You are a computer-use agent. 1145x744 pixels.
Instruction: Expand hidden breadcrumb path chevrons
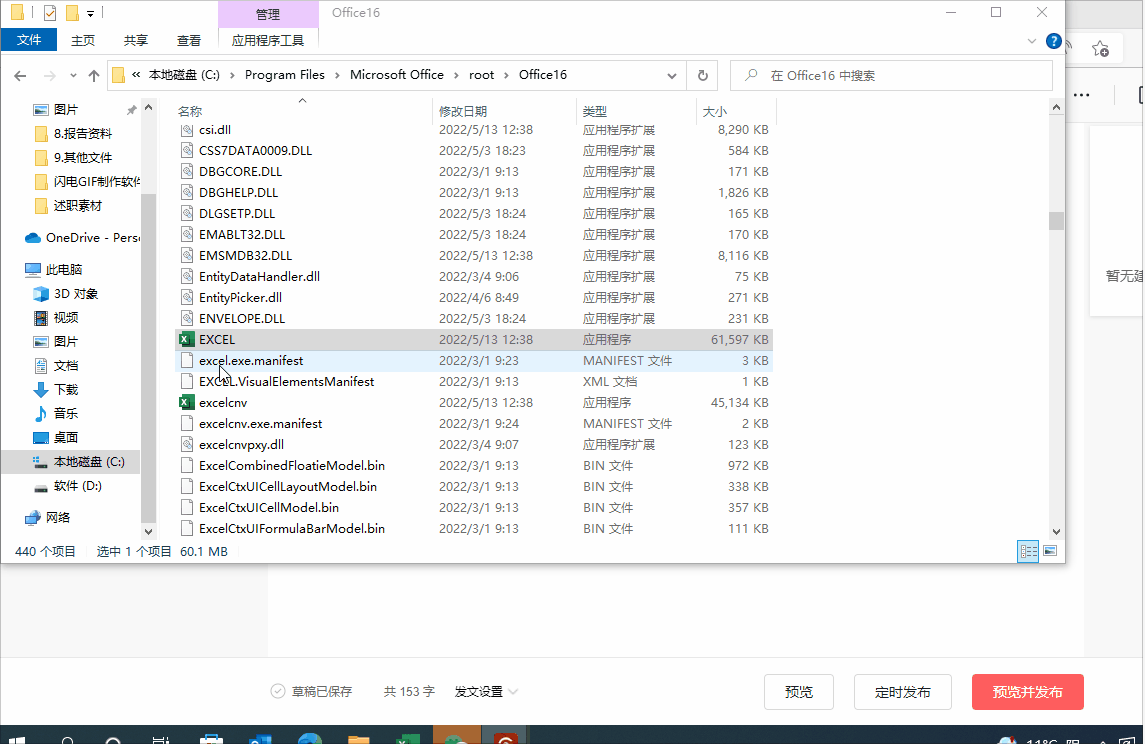point(137,74)
